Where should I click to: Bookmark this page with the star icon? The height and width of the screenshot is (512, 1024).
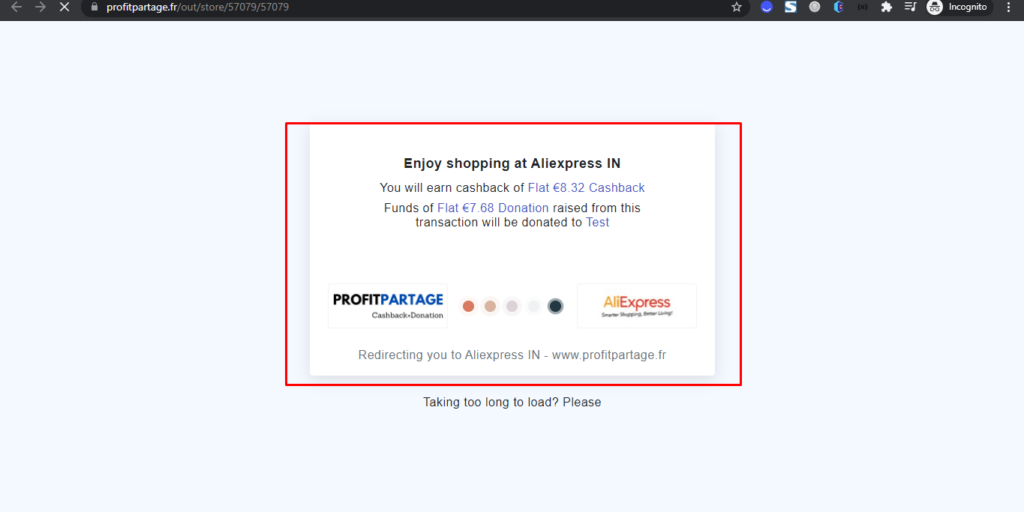click(x=737, y=7)
